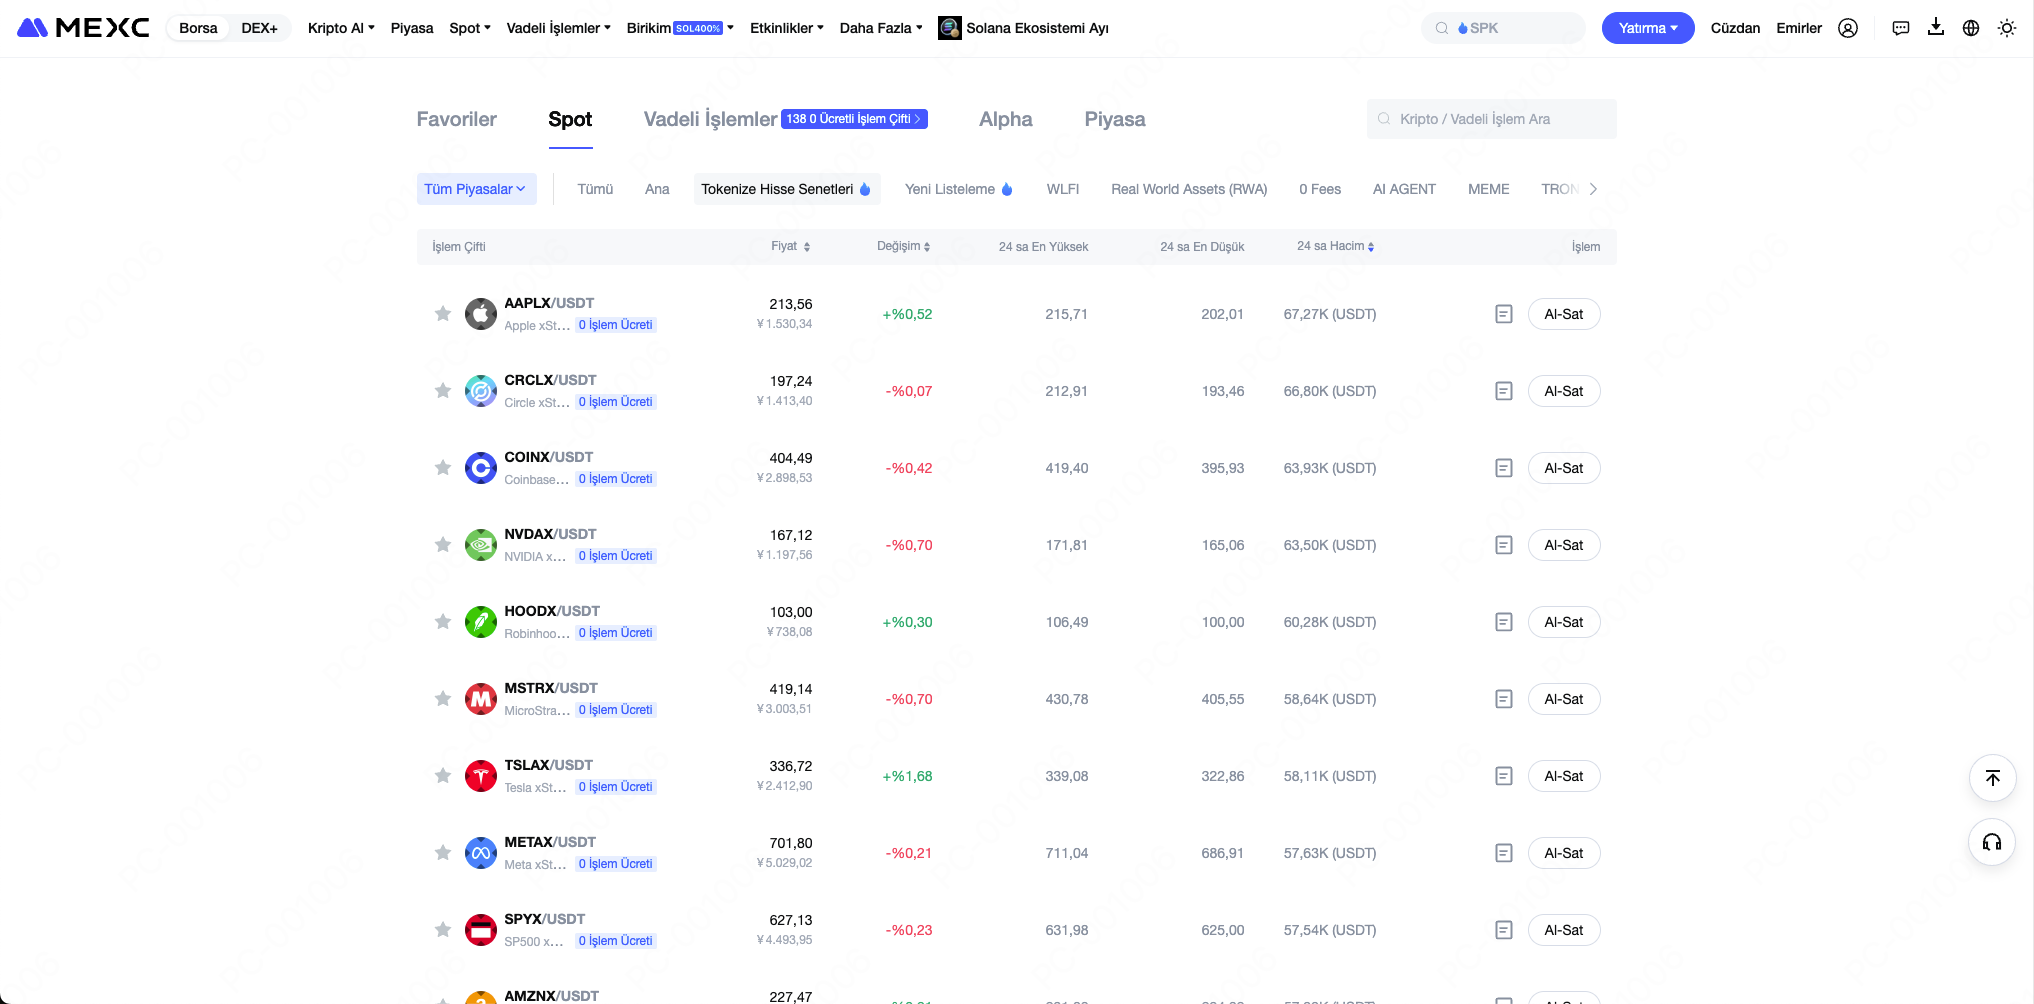Open the MSTRX row details document icon
Screen dimensions: 2034x1004
tap(1504, 699)
